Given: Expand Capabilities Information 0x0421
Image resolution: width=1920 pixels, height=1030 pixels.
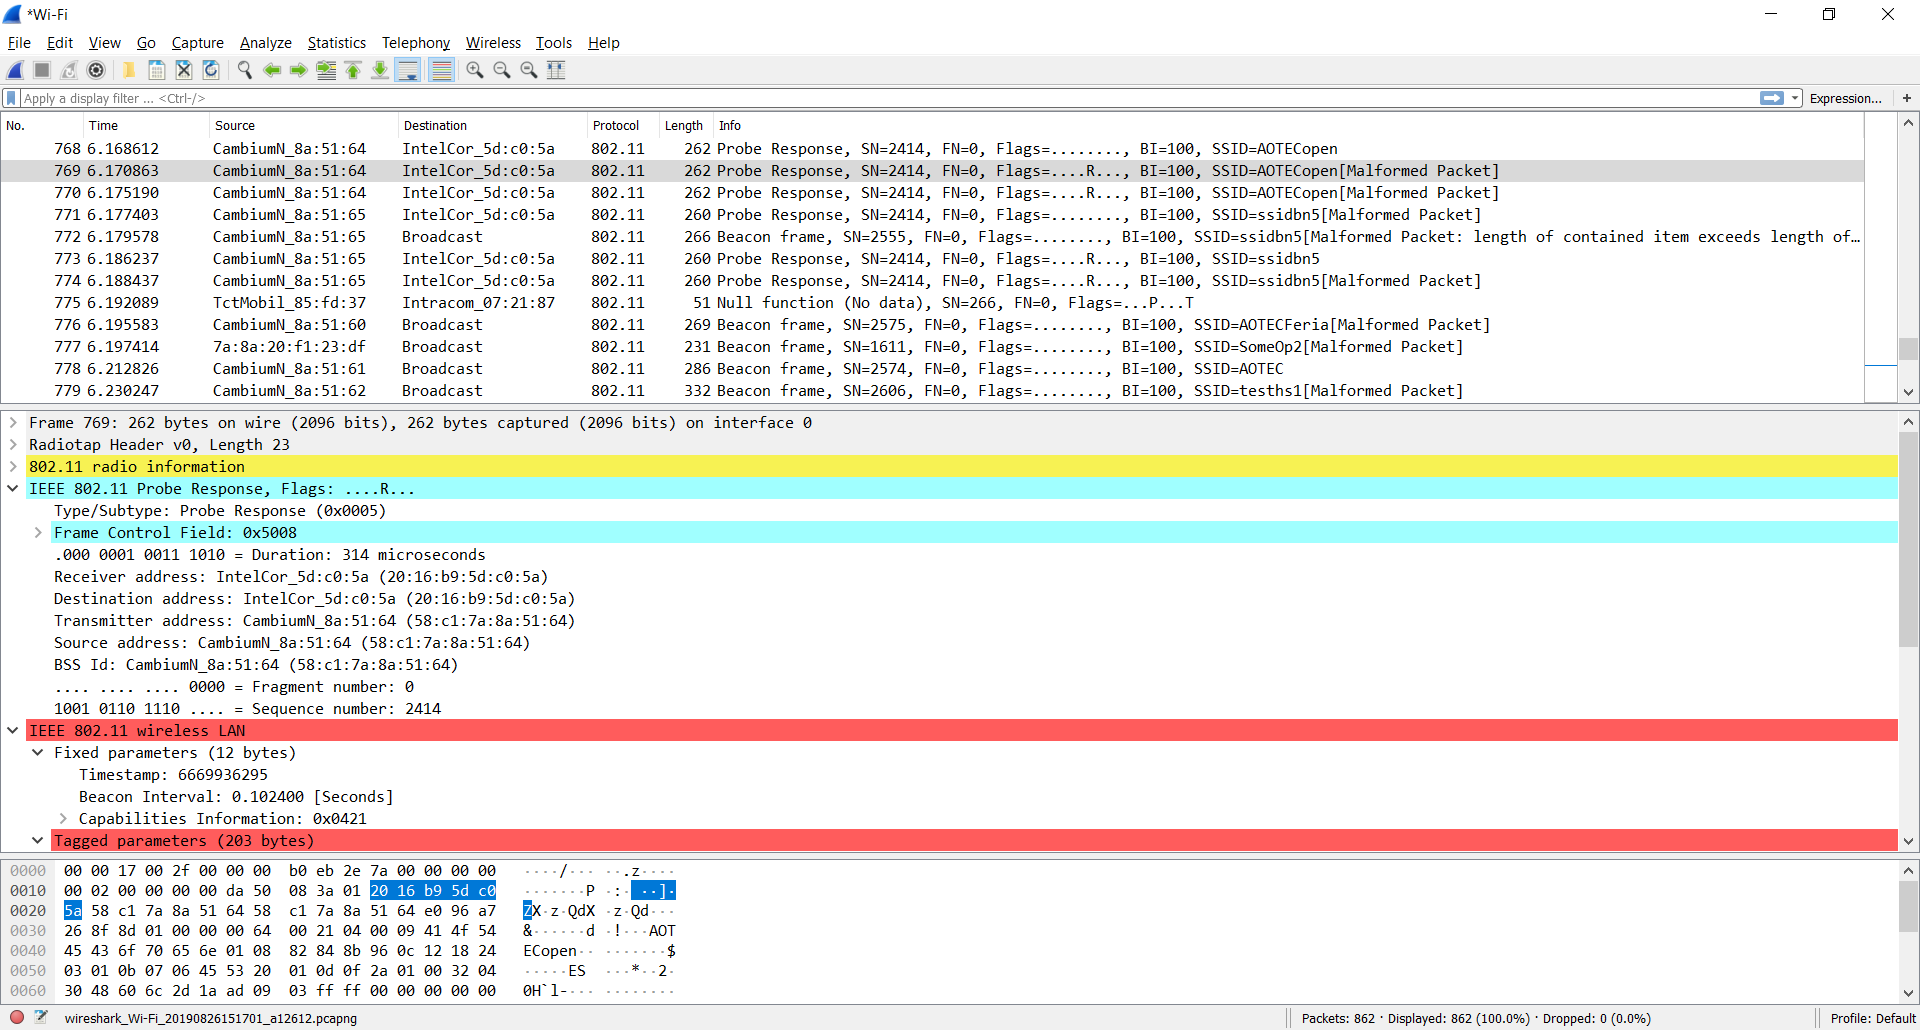Looking at the screenshot, I should point(63,819).
